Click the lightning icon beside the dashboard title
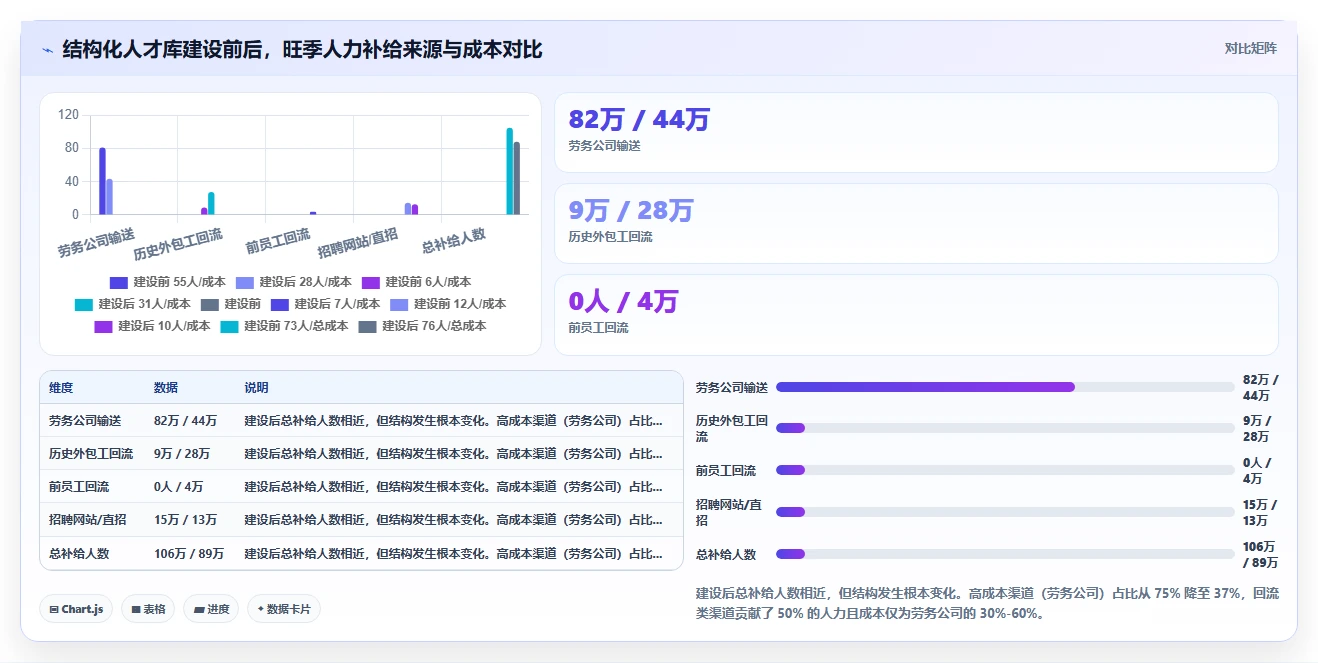1318x663 pixels. click(47, 50)
